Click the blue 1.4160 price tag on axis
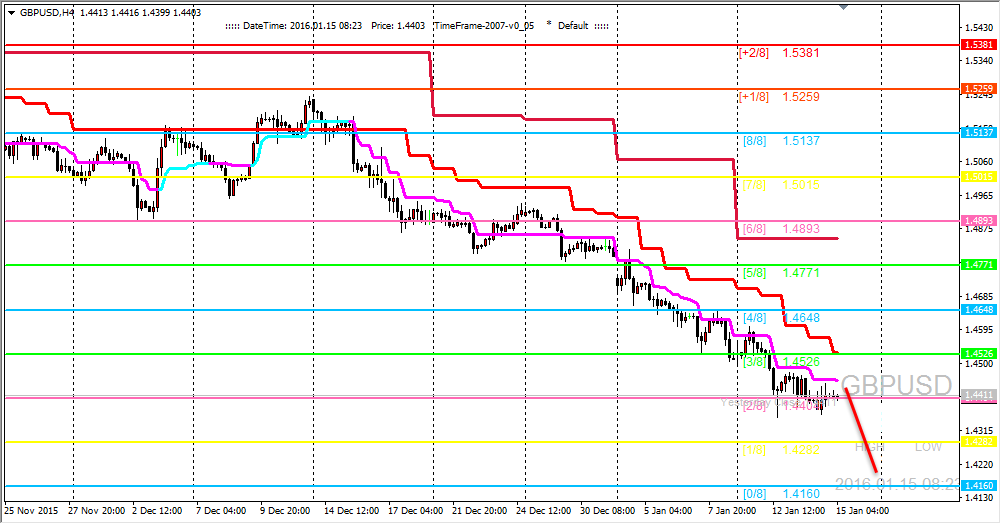 979,486
